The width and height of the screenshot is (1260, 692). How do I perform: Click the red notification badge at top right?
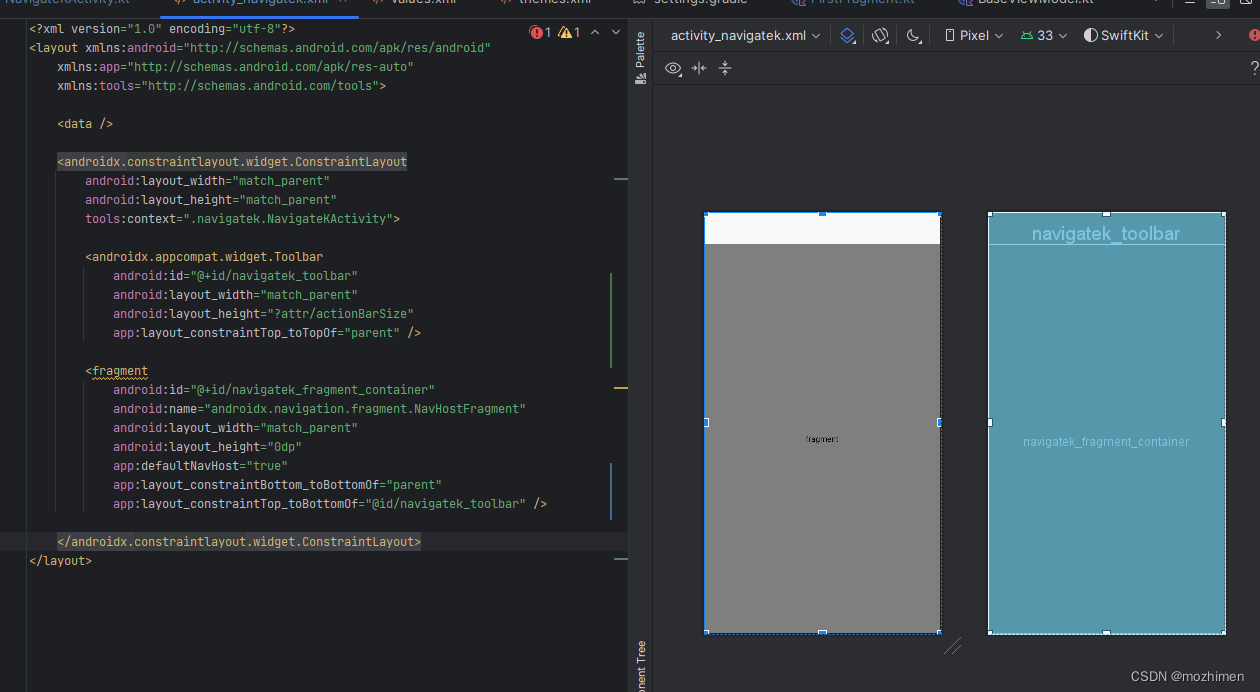pos(1256,35)
